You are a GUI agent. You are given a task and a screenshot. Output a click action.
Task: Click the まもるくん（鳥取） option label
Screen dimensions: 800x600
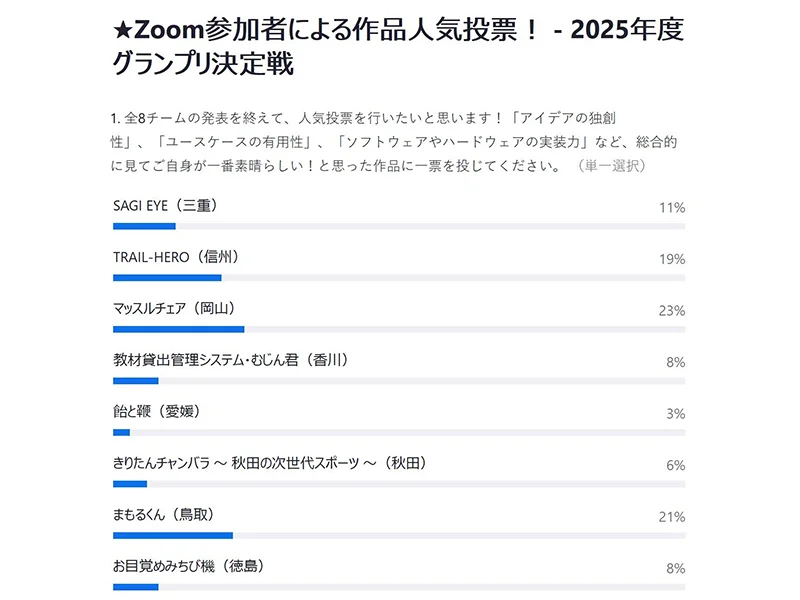164,515
